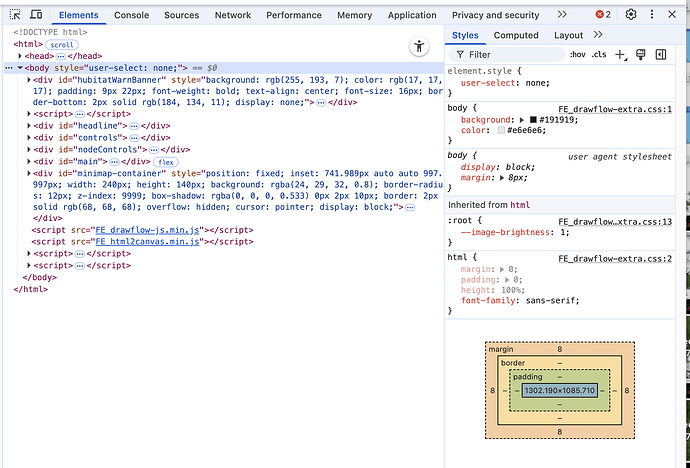Open the Performance tab
Viewport: 690px width, 468px height.
294,15
